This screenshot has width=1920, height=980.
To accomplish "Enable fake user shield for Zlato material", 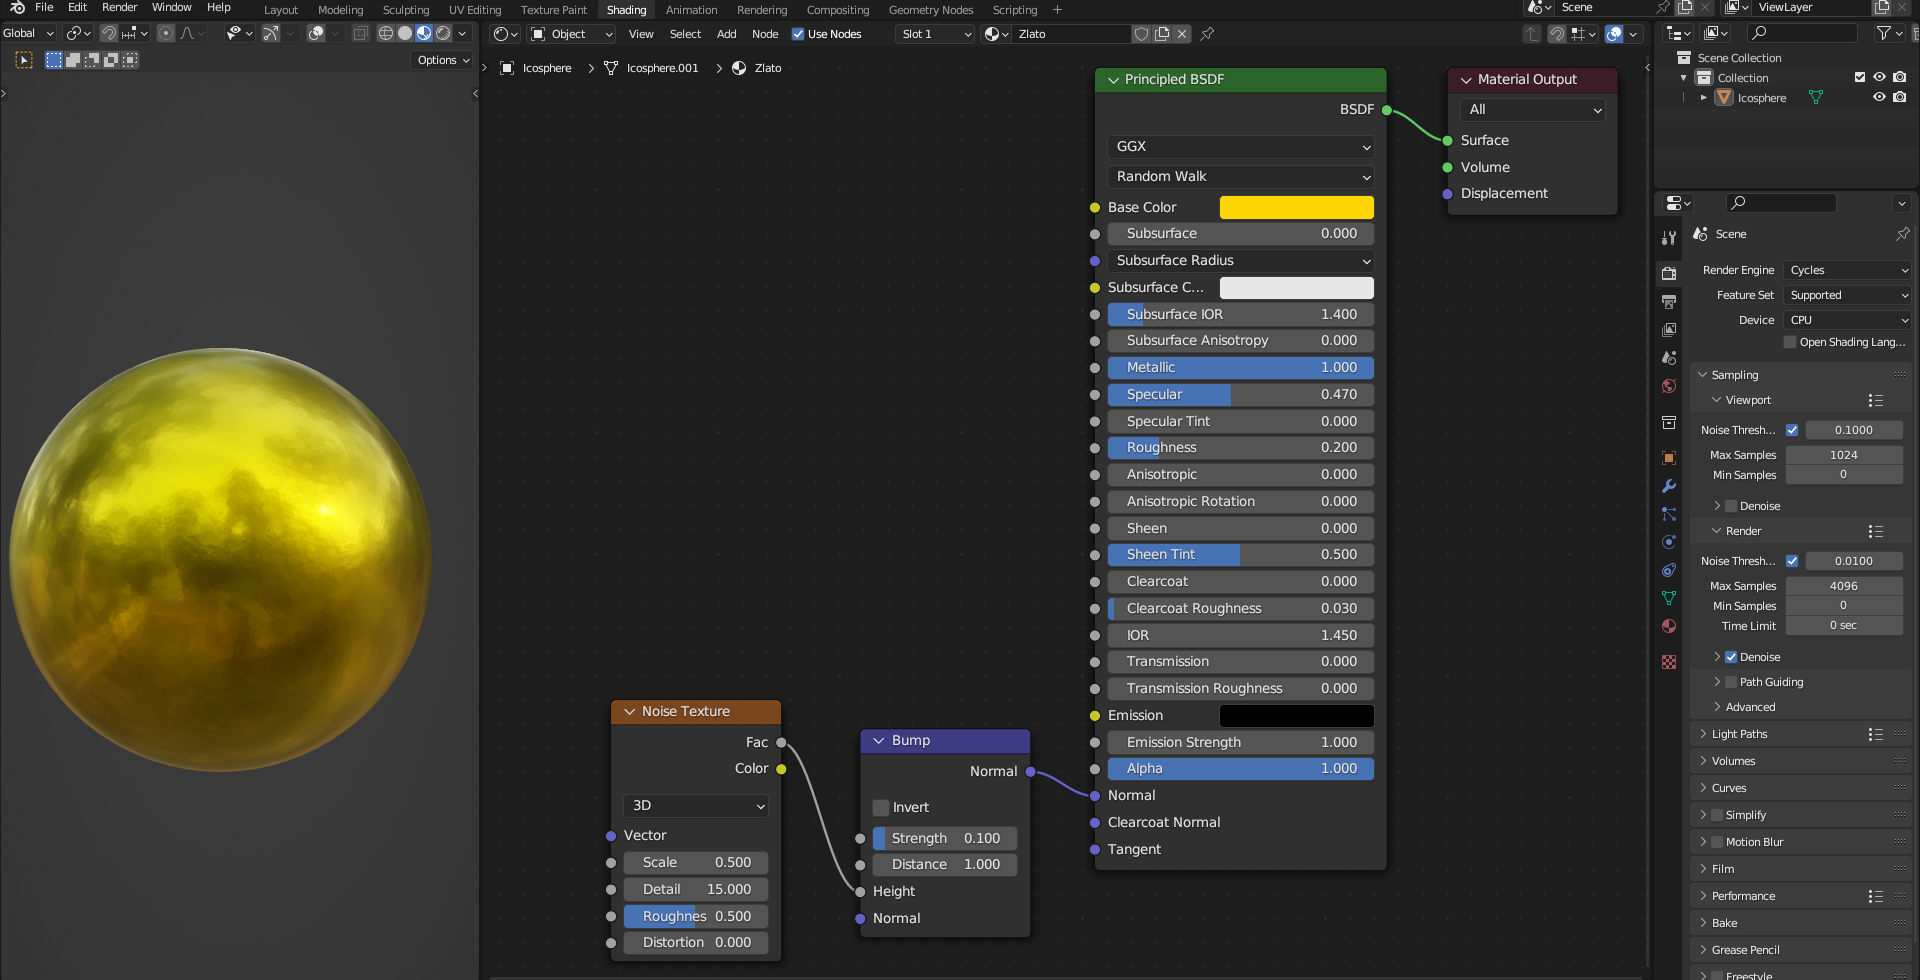I will (1141, 34).
